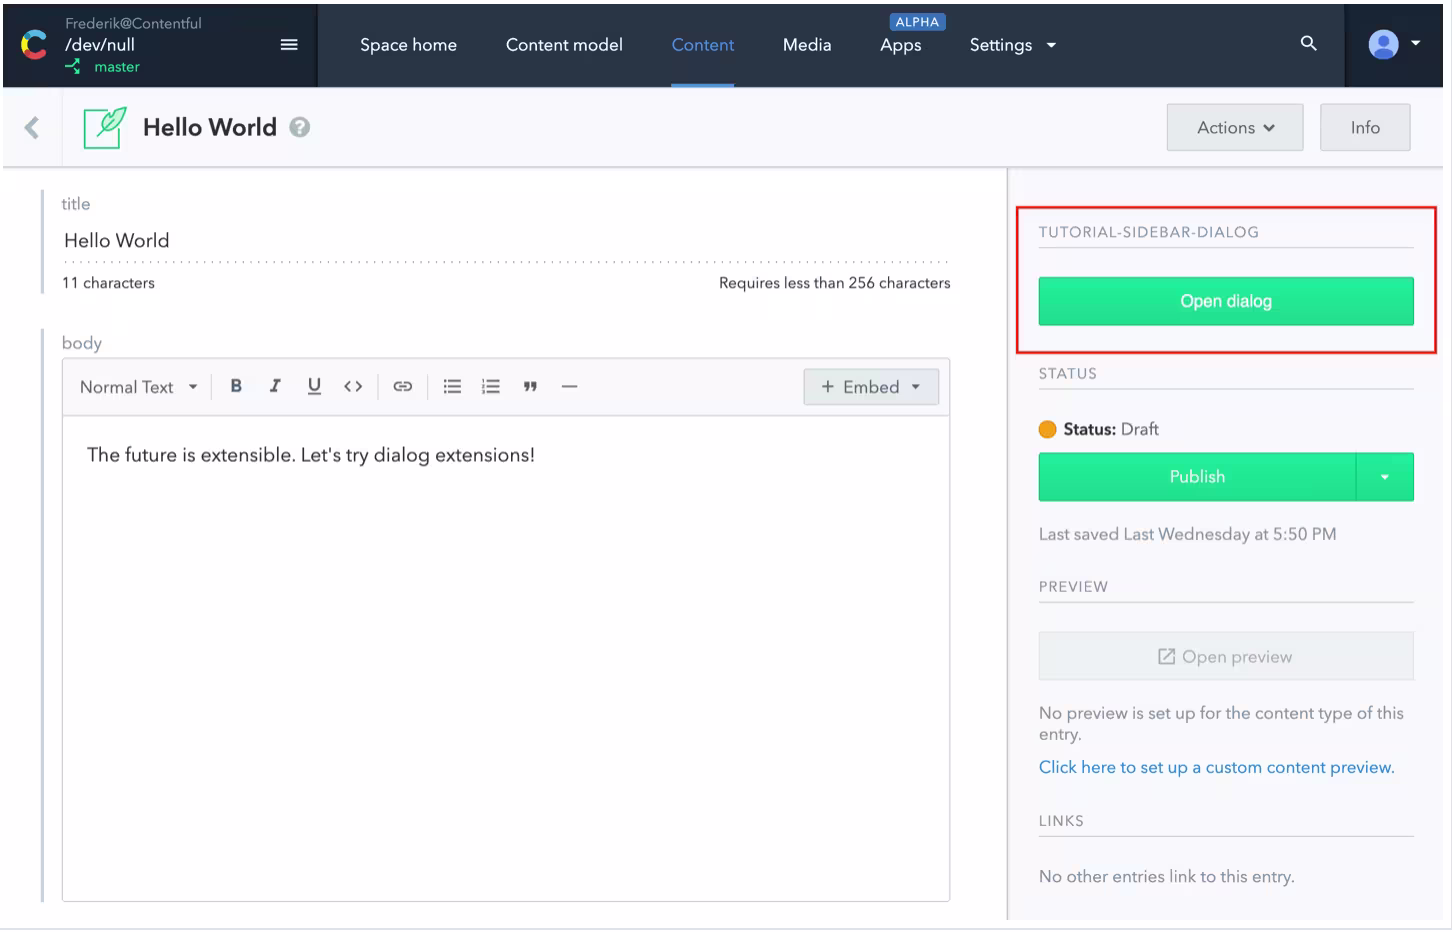Insert a hyperlink with the link icon
This screenshot has width=1452, height=932.
(x=403, y=386)
